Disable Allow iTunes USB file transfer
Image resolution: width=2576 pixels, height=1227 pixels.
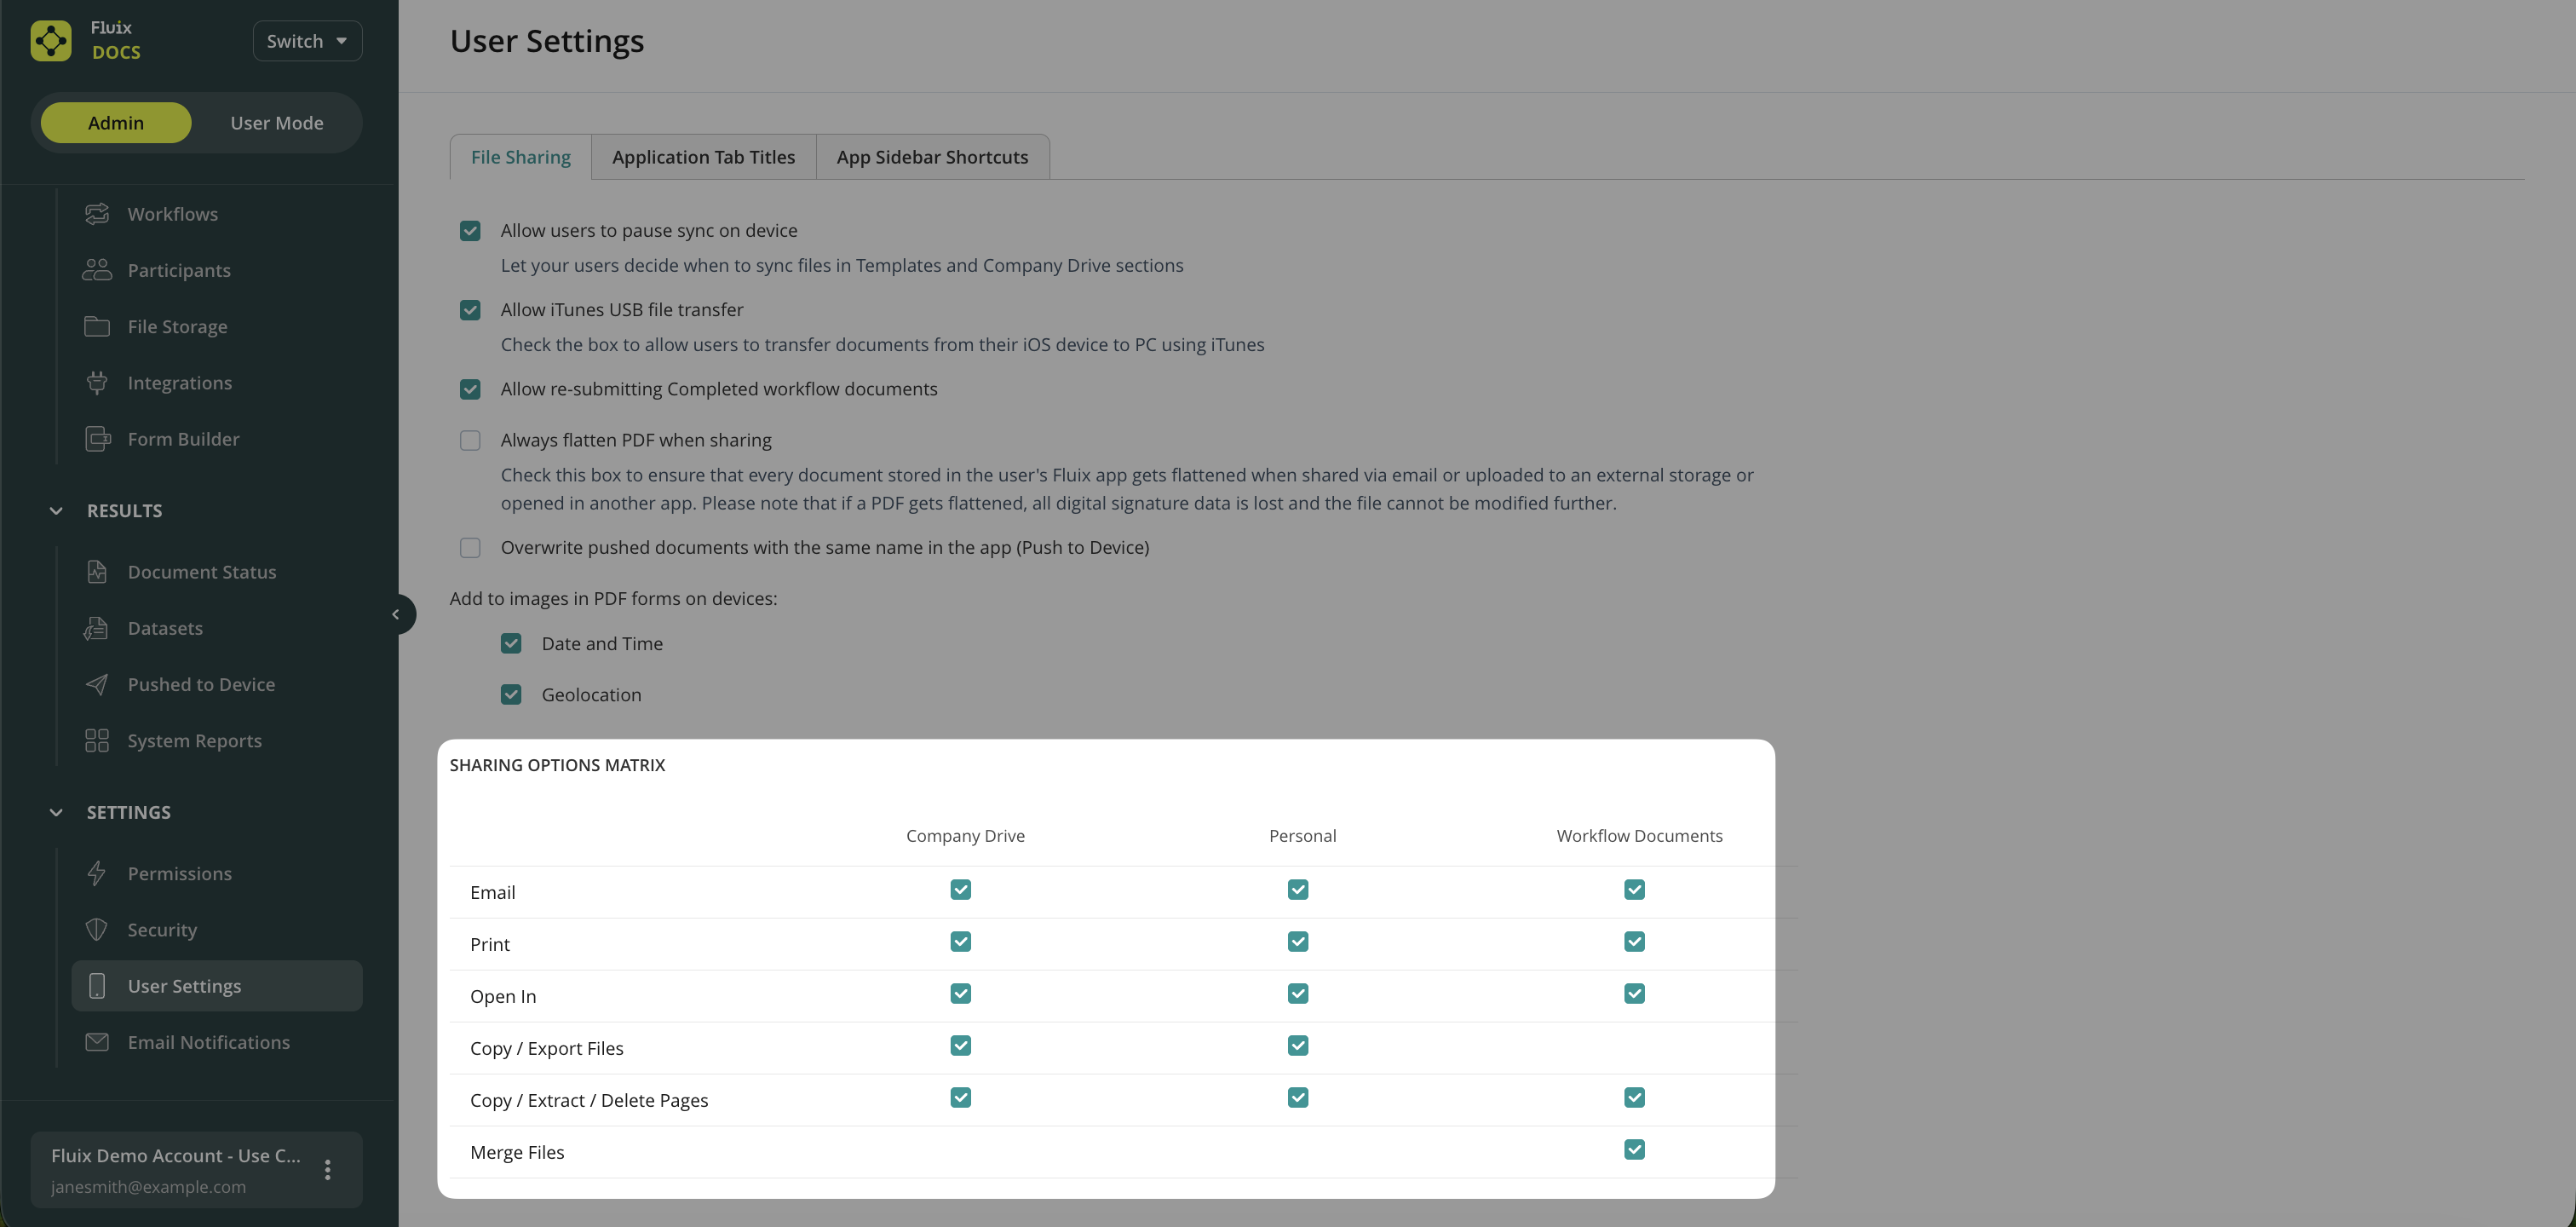[470, 310]
